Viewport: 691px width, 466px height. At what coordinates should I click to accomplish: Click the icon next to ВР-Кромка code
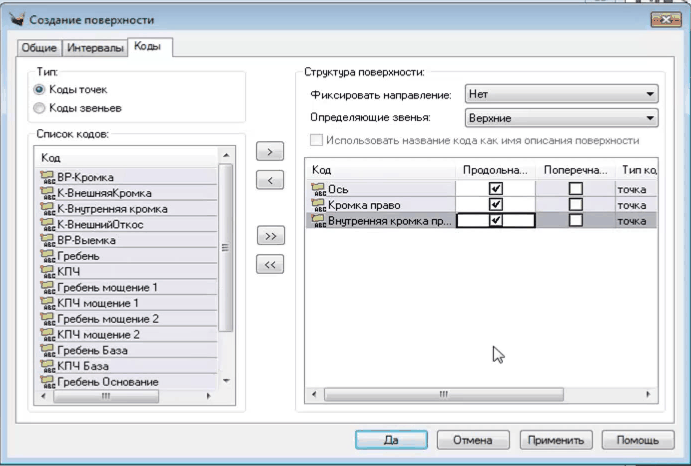coord(47,177)
